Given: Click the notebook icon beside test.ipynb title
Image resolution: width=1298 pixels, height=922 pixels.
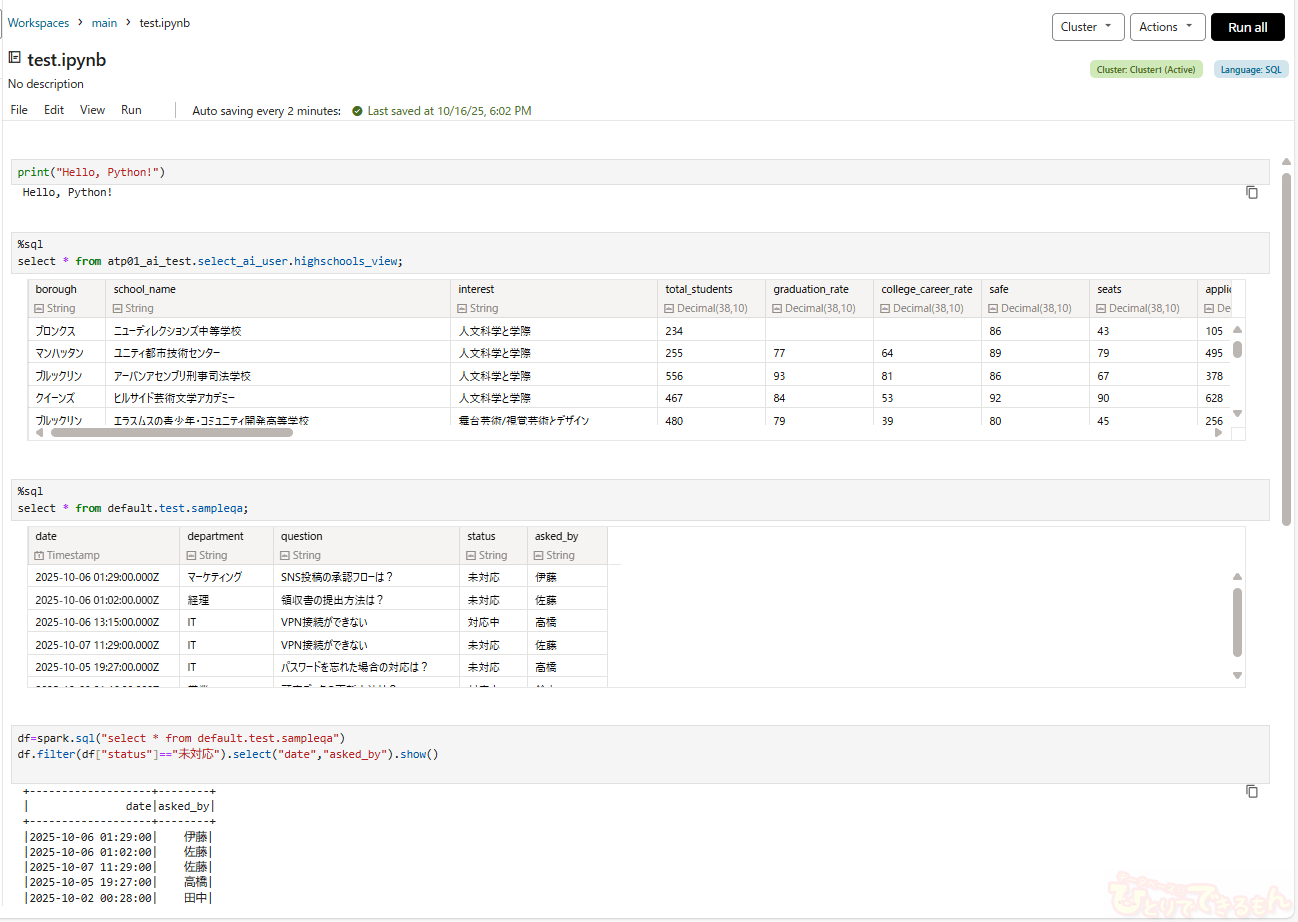Looking at the screenshot, I should [15, 59].
